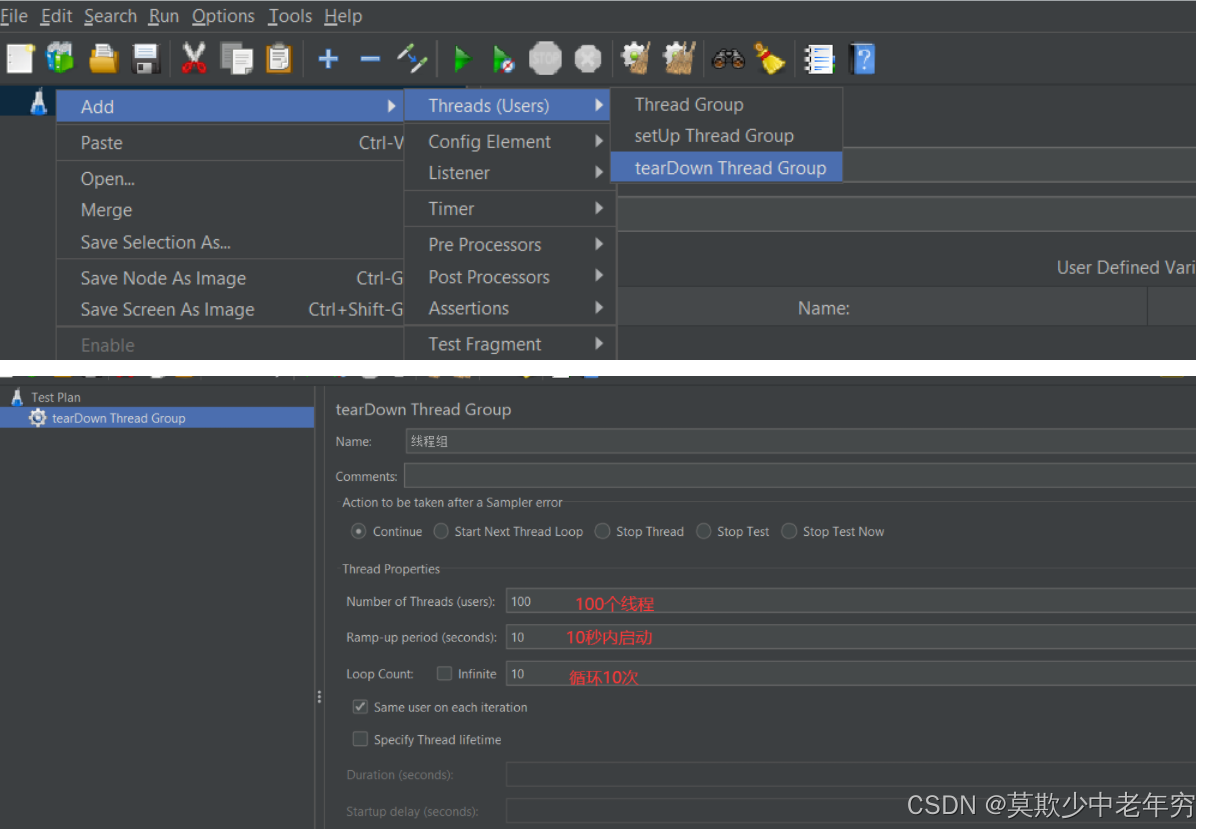Click the blue plus Expand All icon

pyautogui.click(x=328, y=59)
